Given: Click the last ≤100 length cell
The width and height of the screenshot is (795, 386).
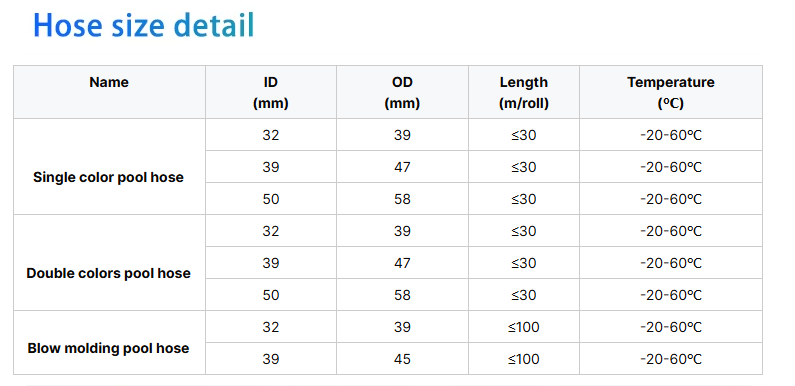Looking at the screenshot, I should pos(524,359).
